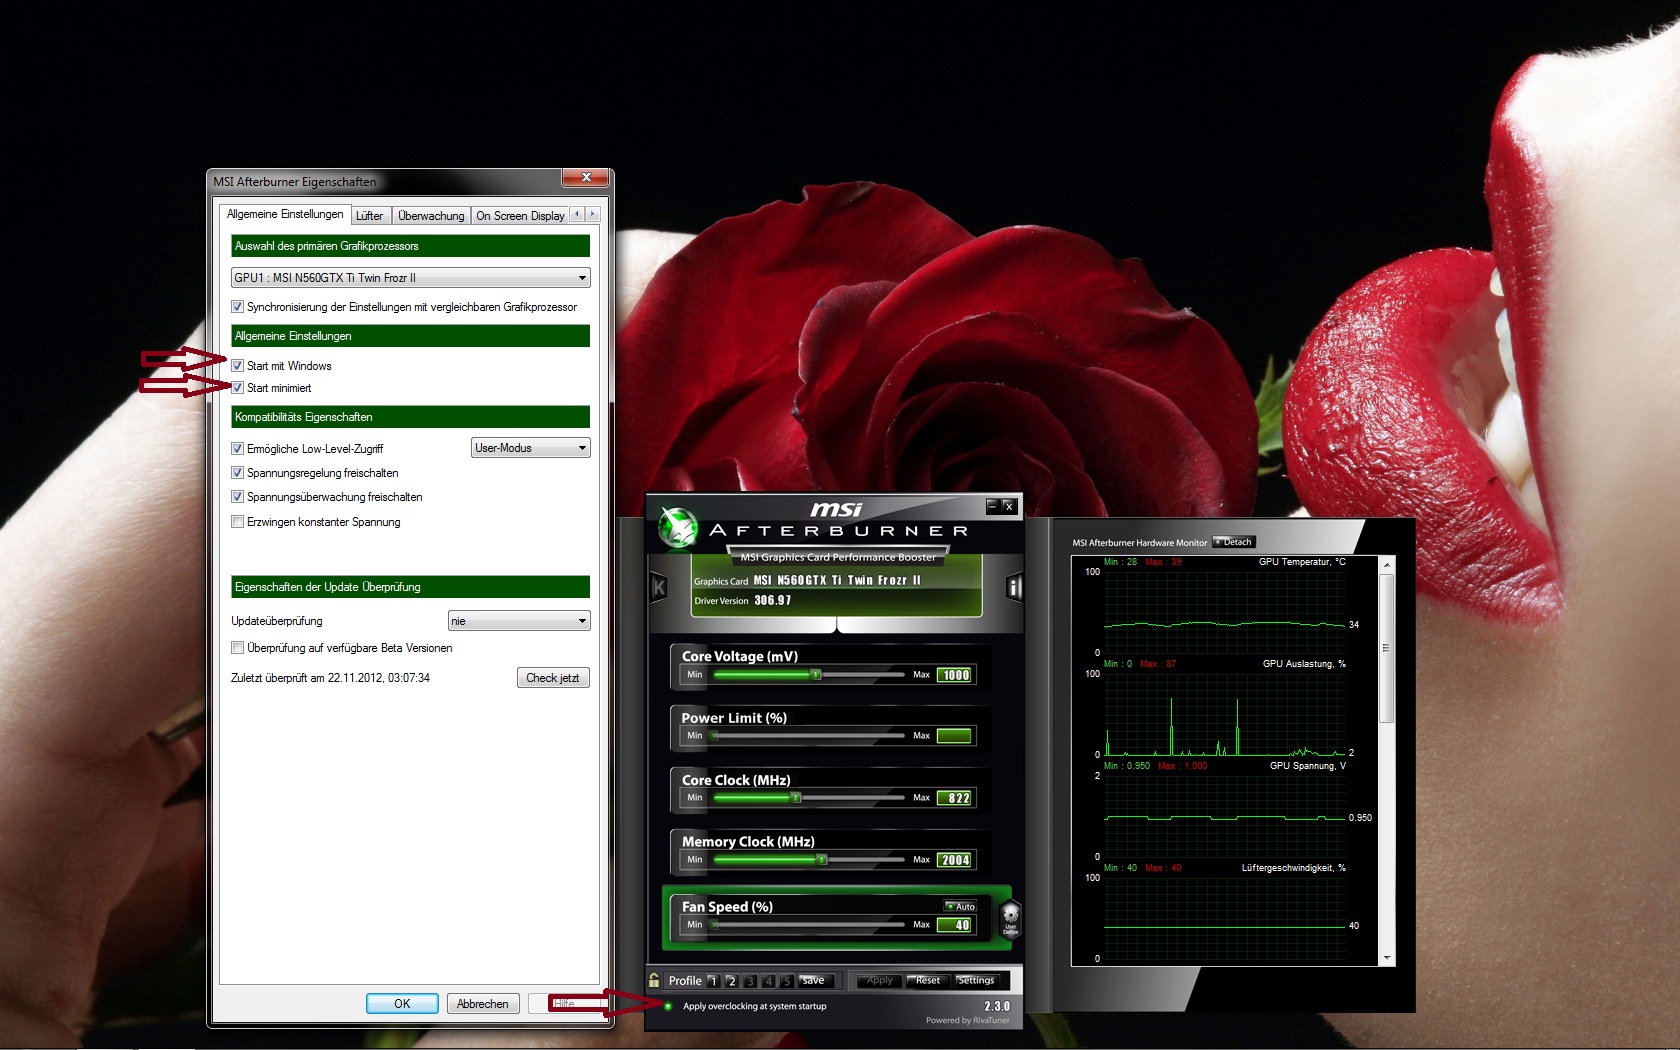Click the OK button
Viewport: 1680px width, 1050px height.
click(402, 1004)
